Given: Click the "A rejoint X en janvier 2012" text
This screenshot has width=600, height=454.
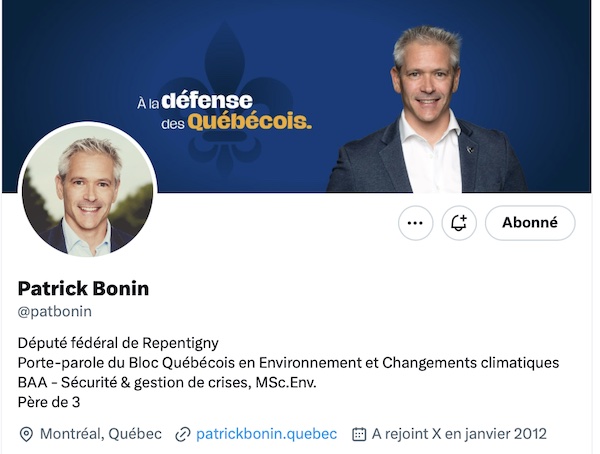Looking at the screenshot, I should [459, 434].
